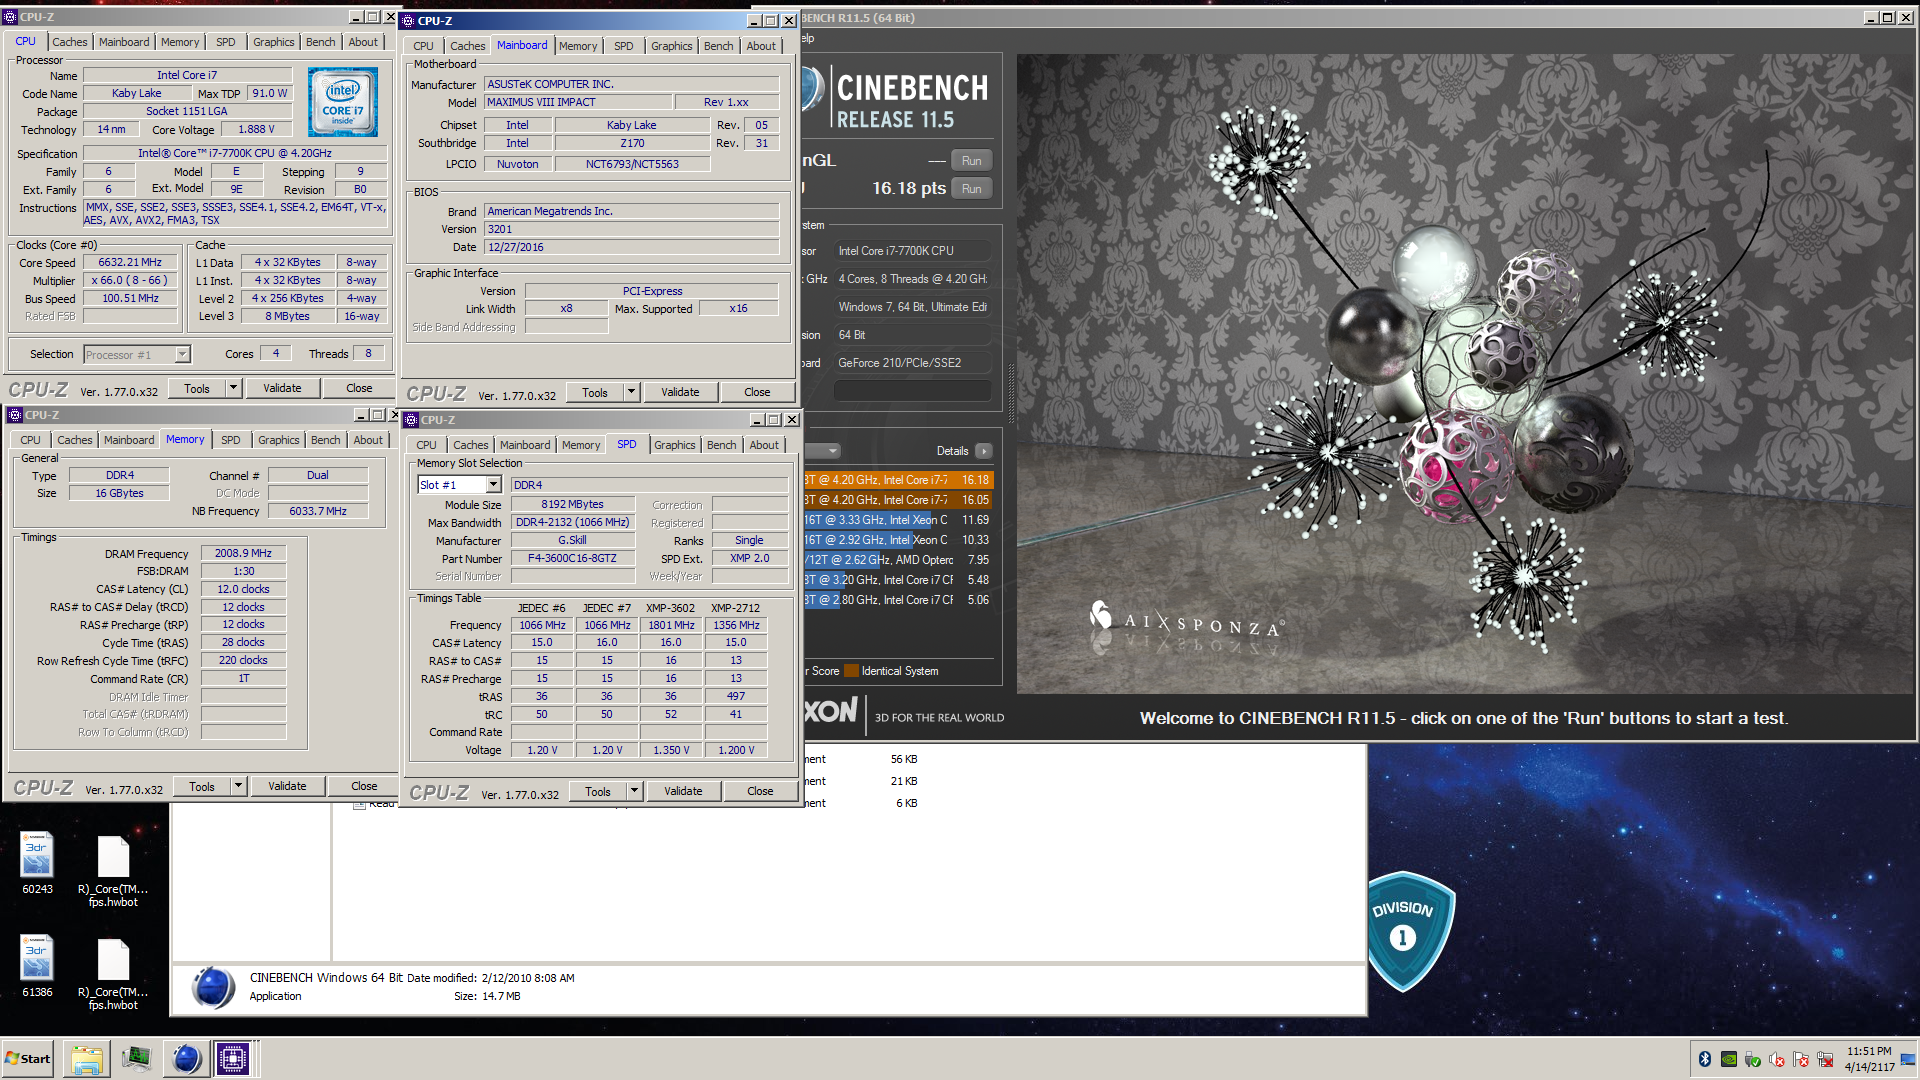Expand Tools arrow in the SPD window

[634, 791]
